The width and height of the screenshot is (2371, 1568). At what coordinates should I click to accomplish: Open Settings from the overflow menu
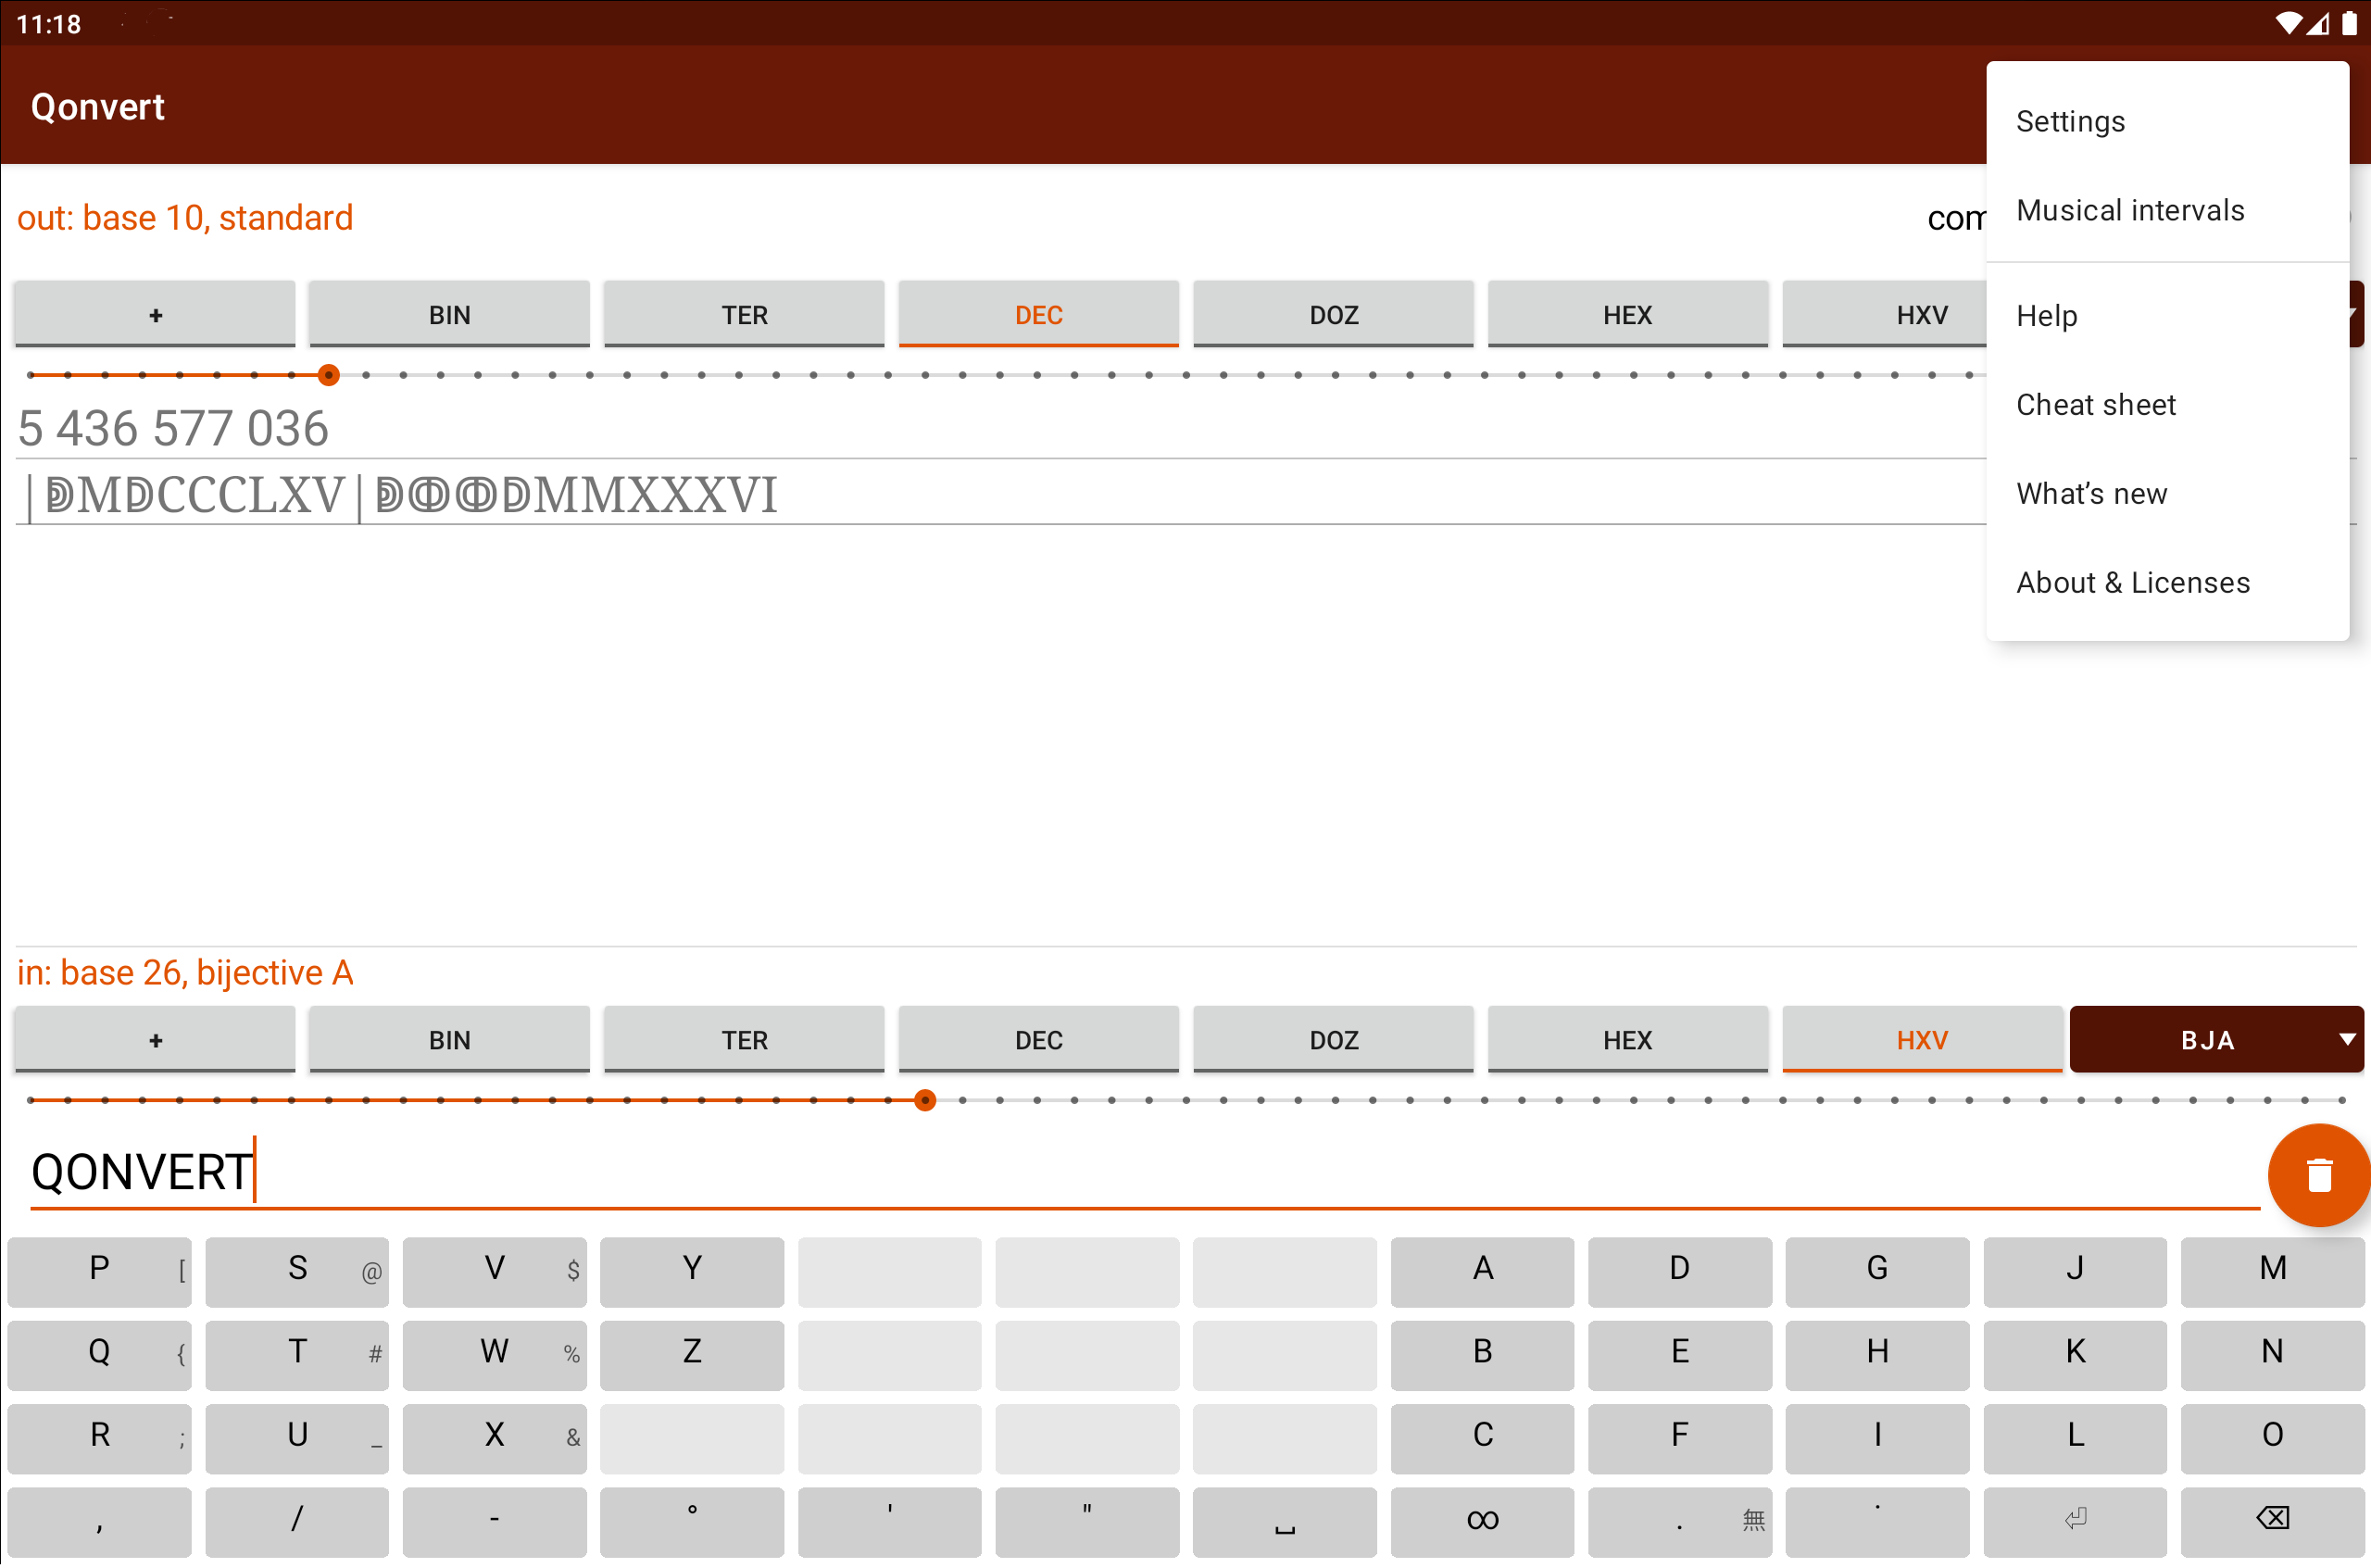pos(2070,122)
